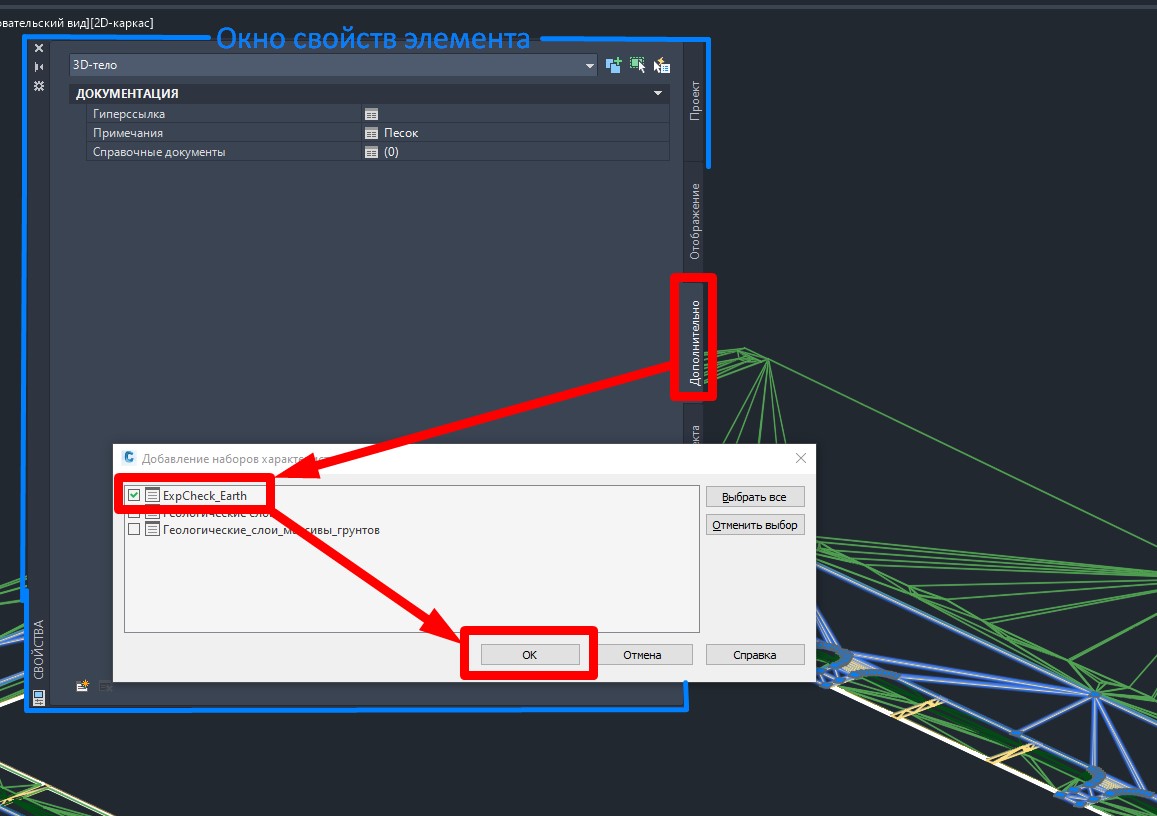
Task: Open Quick Select tool icon
Action: (x=661, y=66)
